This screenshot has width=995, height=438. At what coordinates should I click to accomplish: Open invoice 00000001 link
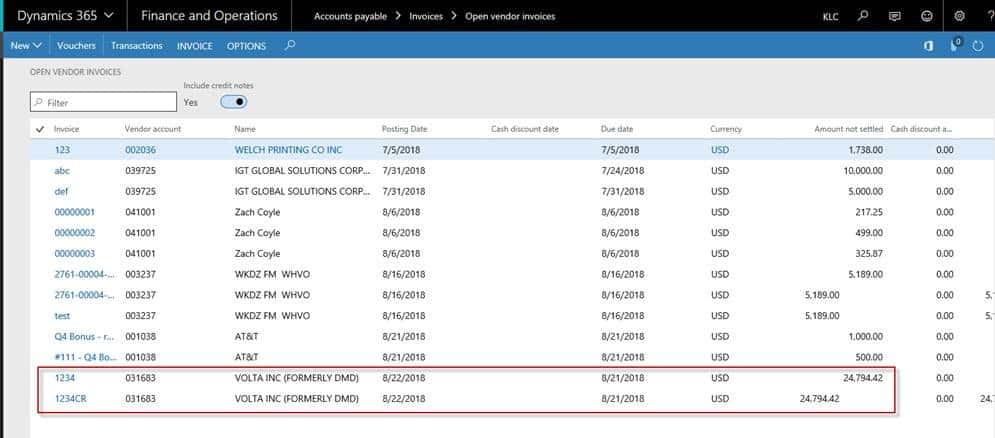pyautogui.click(x=75, y=212)
